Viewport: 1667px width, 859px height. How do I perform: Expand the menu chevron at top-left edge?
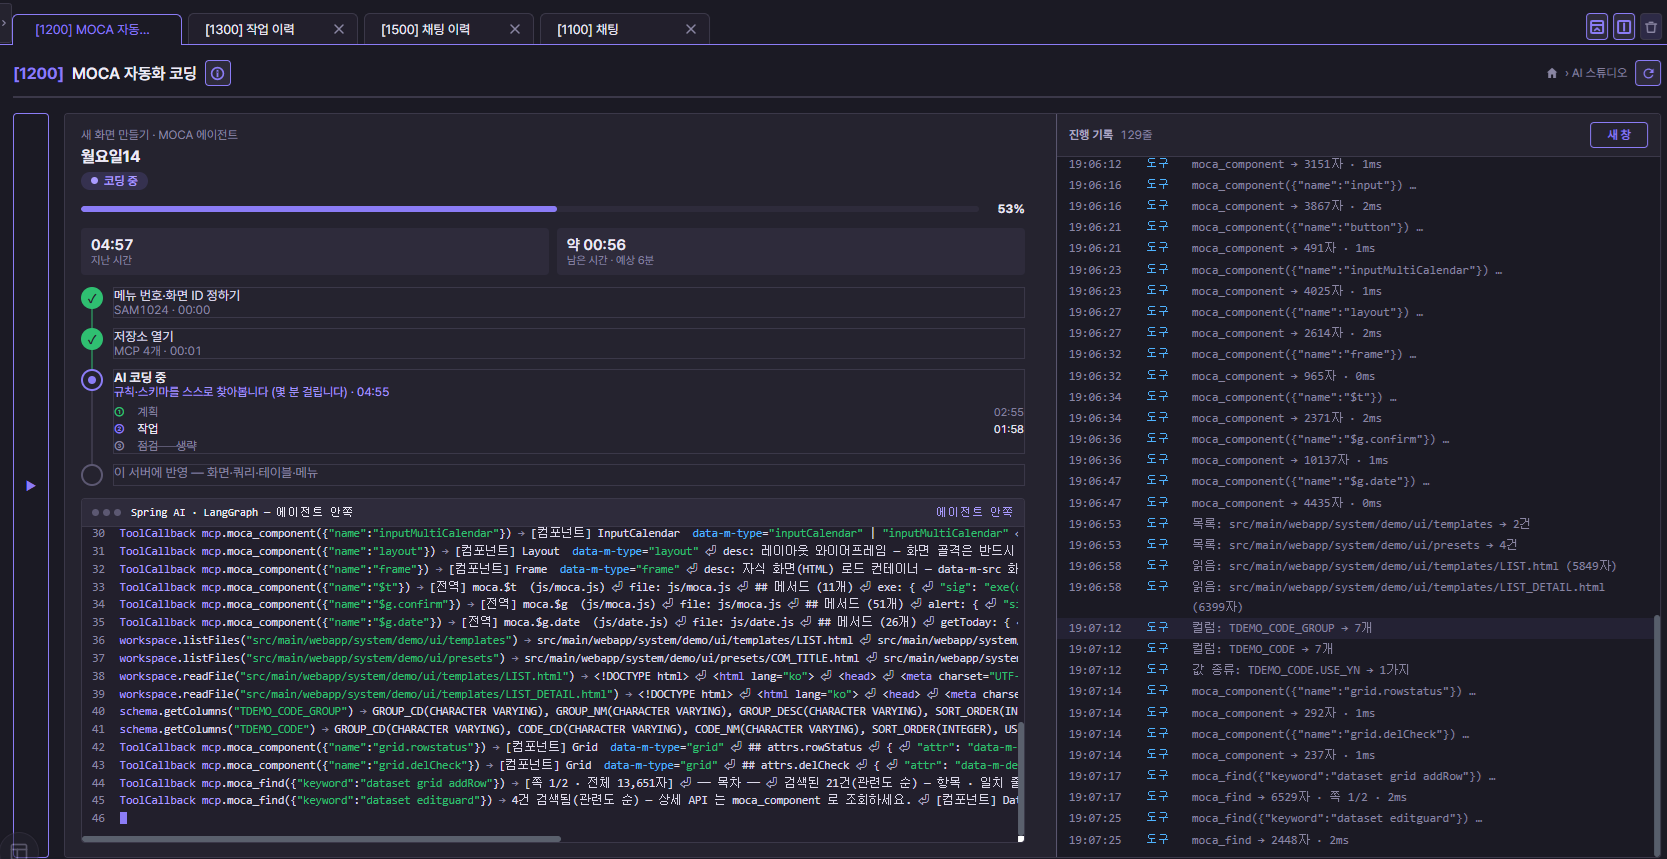4,22
